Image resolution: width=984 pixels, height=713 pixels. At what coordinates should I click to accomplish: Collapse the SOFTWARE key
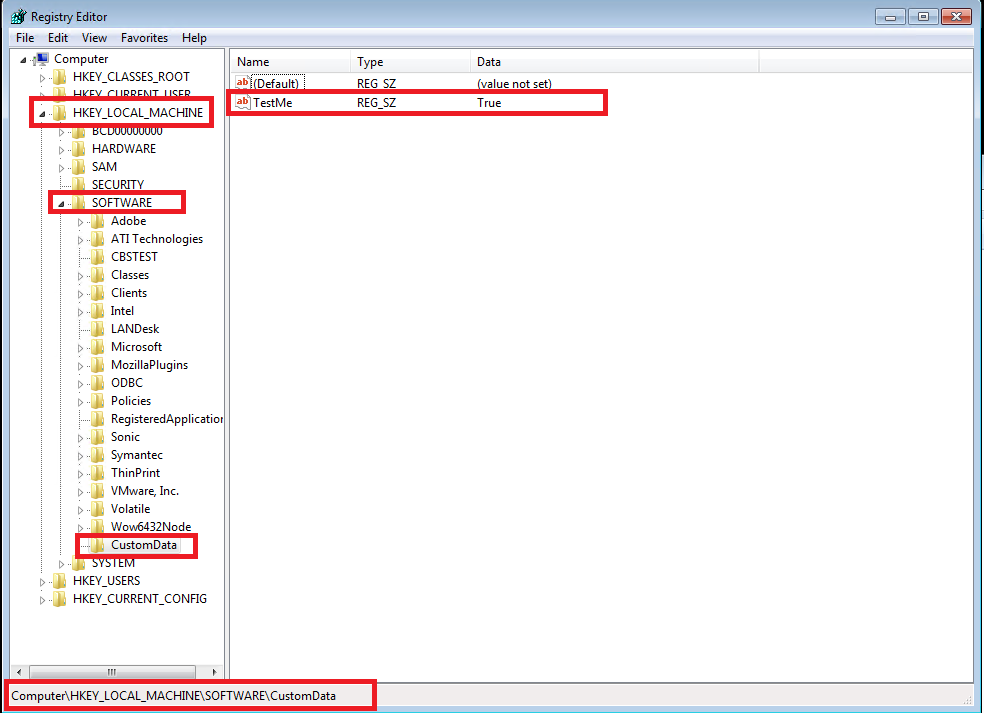coord(60,202)
